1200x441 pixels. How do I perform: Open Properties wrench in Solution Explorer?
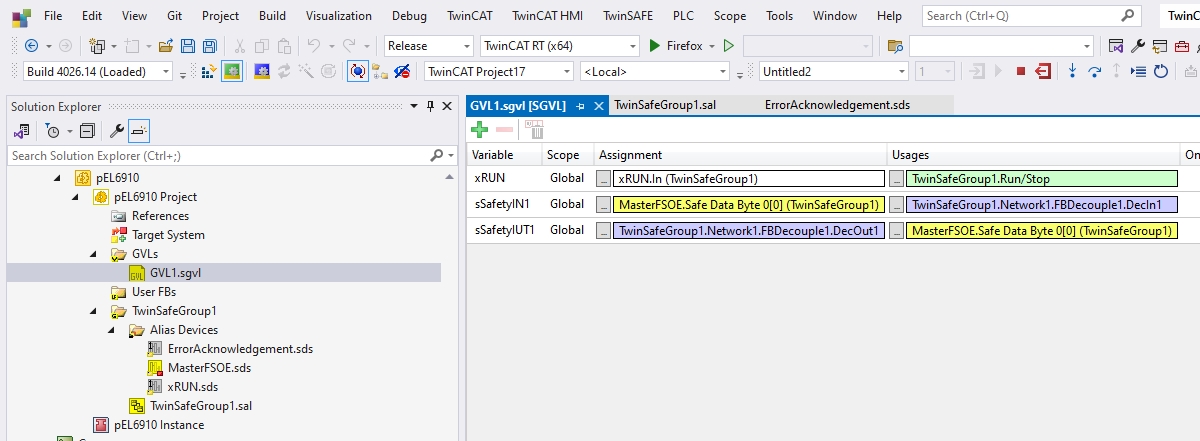[116, 131]
